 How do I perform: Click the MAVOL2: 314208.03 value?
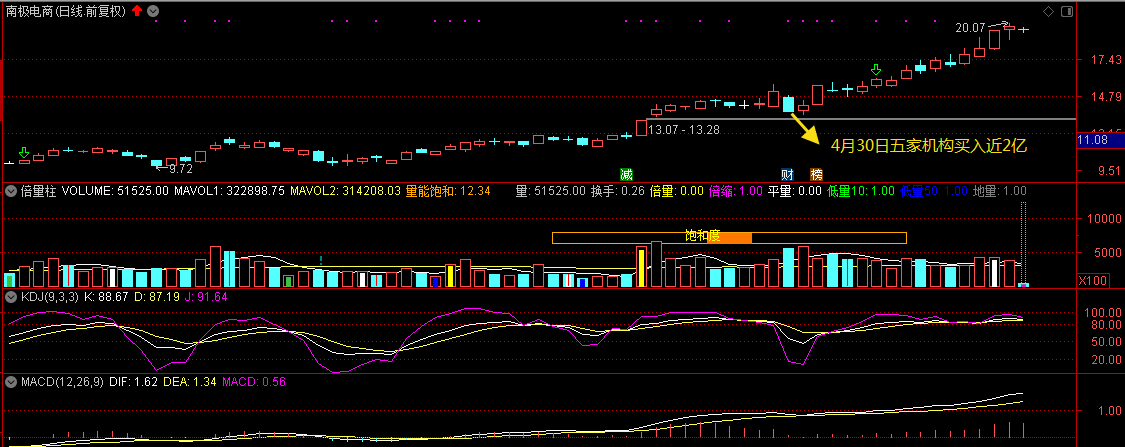[x=345, y=192]
